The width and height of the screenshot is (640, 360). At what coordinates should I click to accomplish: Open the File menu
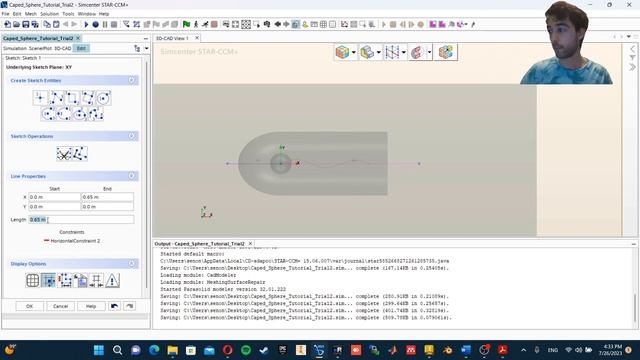click(x=5, y=14)
